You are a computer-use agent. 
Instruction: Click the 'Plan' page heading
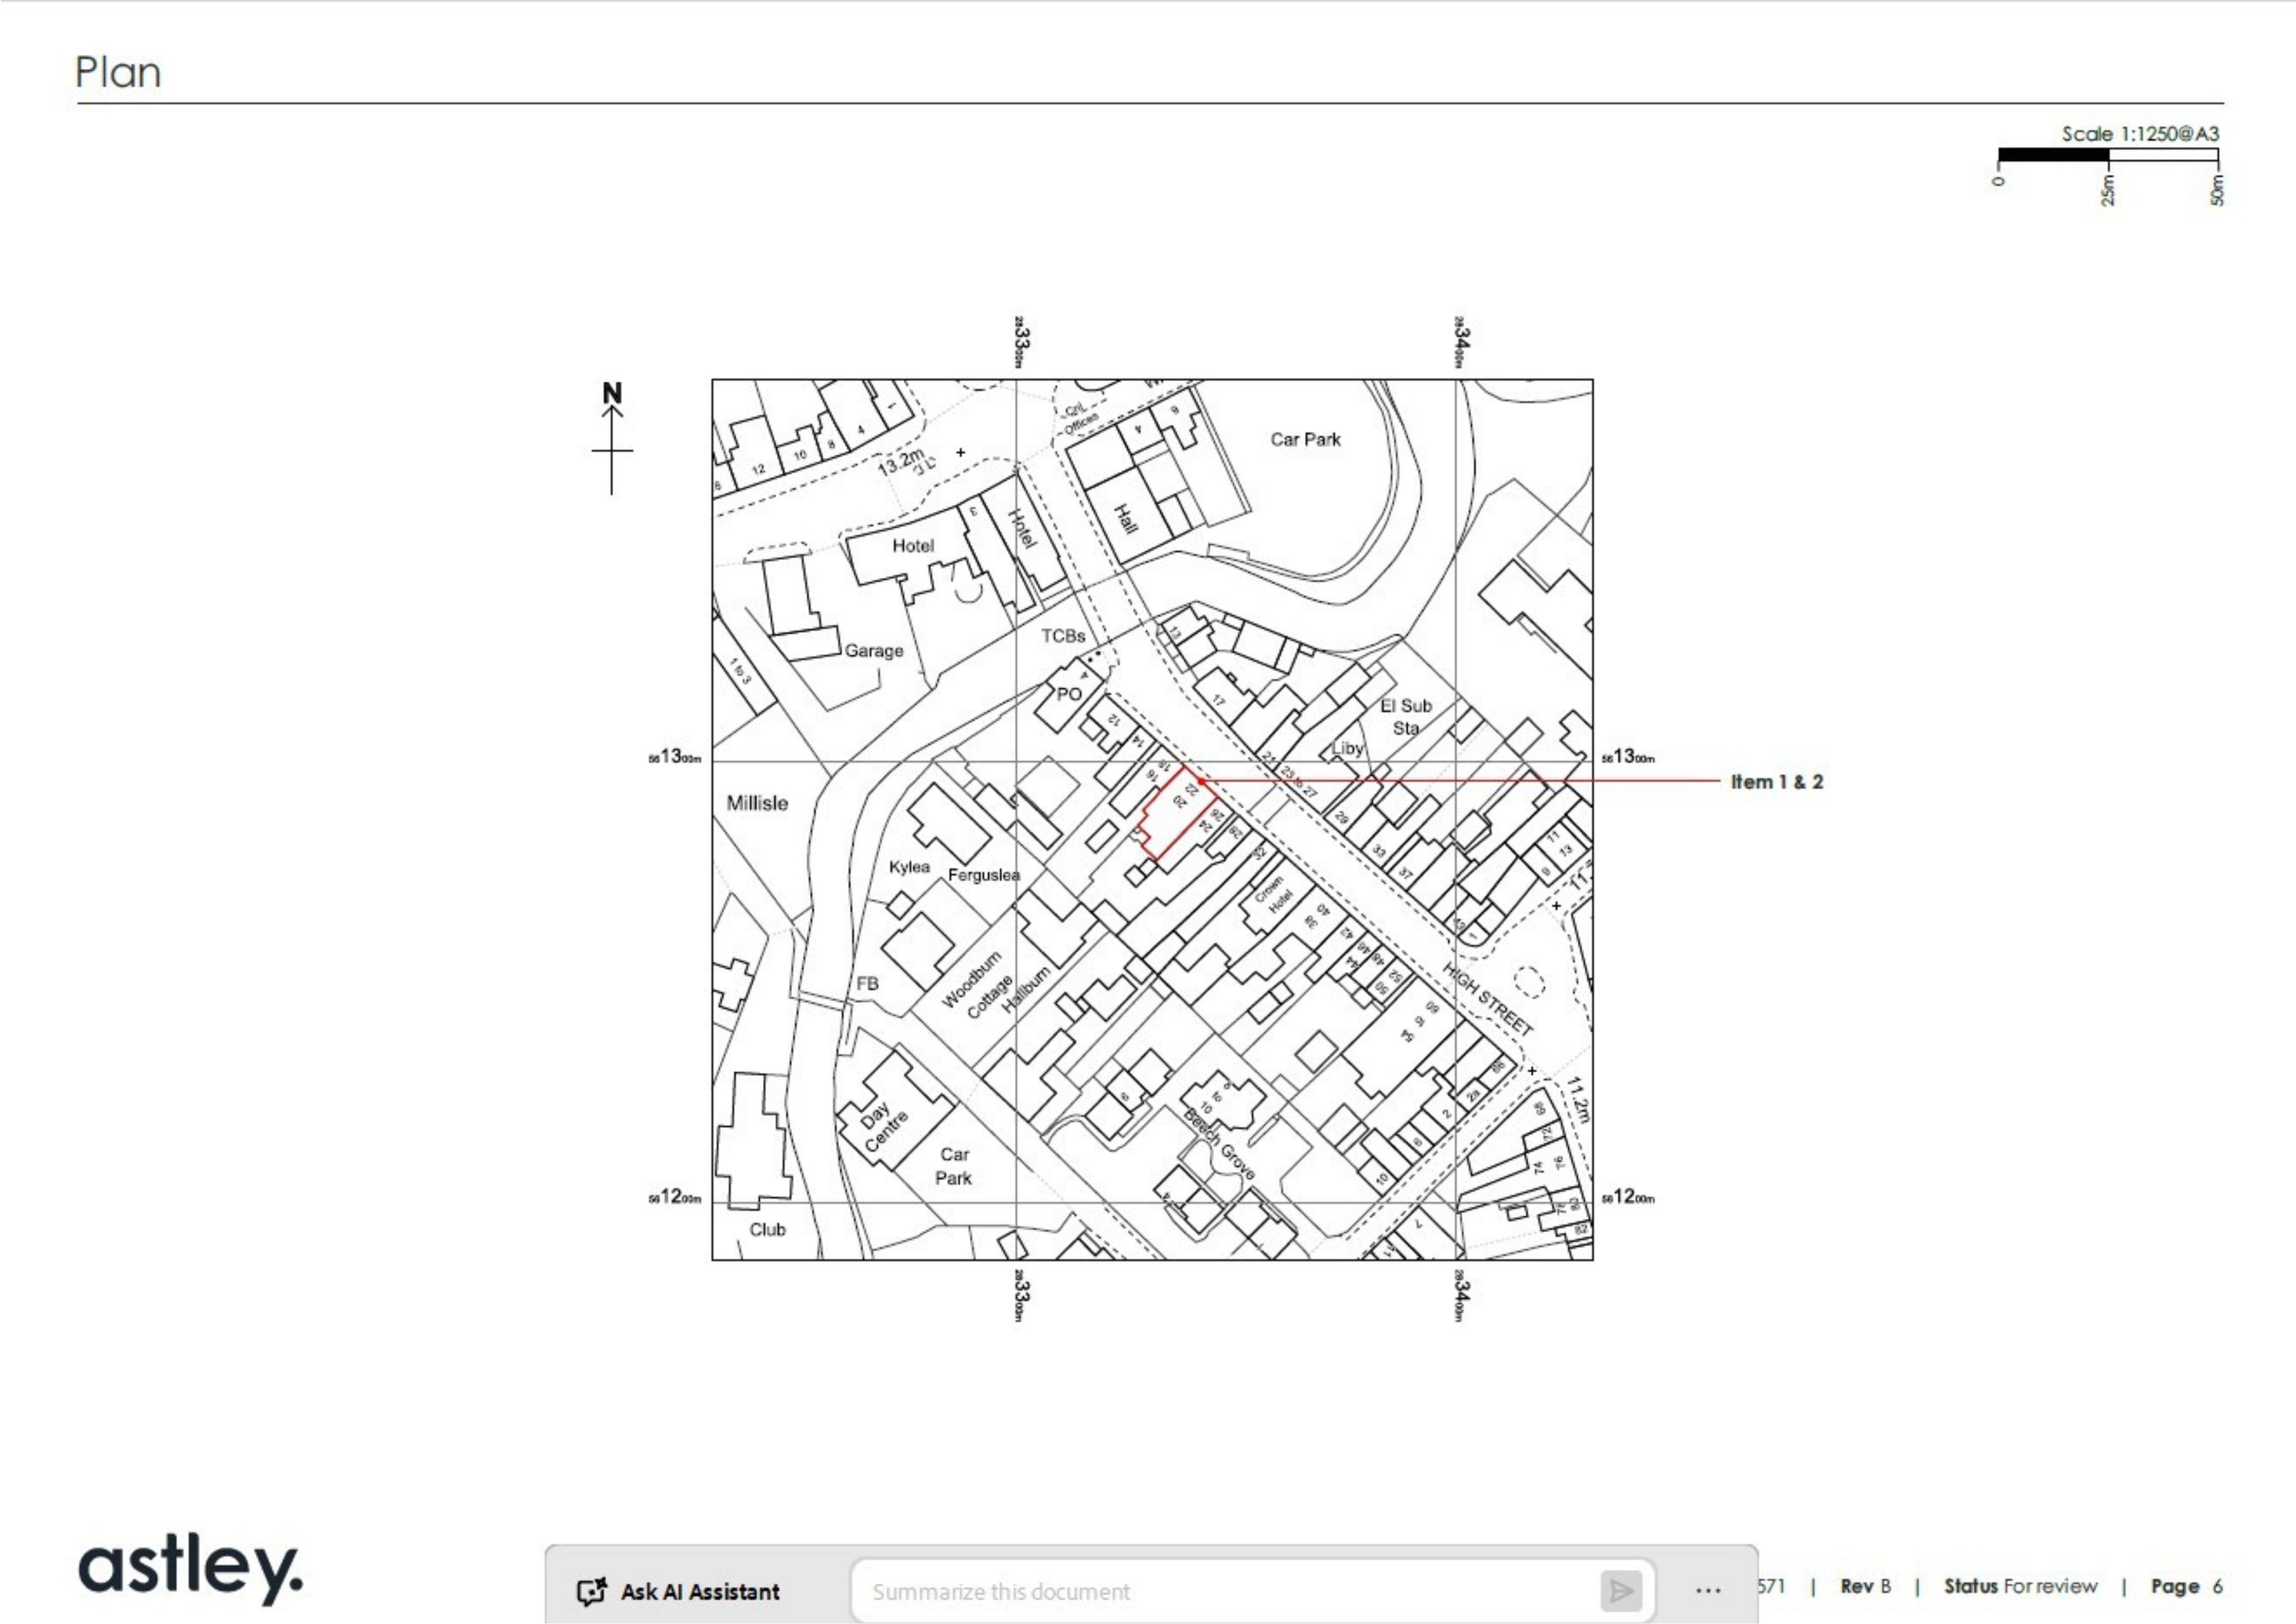118,72
